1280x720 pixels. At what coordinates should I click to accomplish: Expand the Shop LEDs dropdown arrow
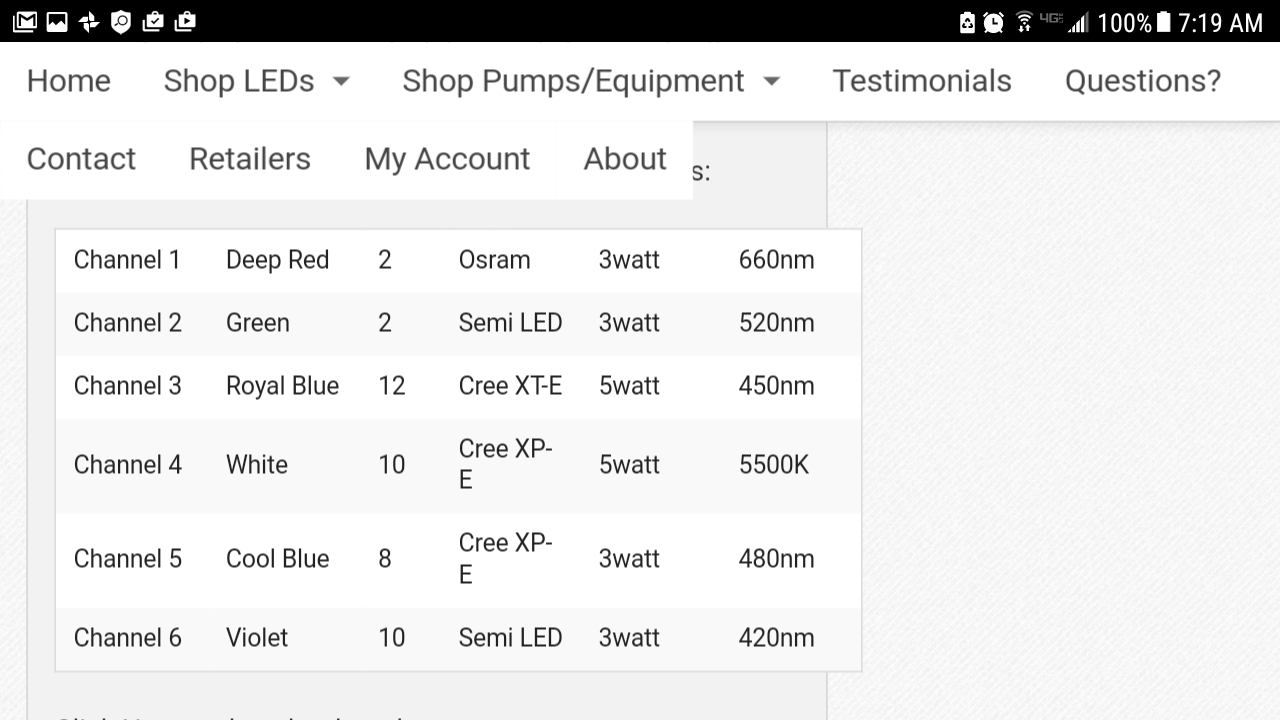click(x=341, y=81)
